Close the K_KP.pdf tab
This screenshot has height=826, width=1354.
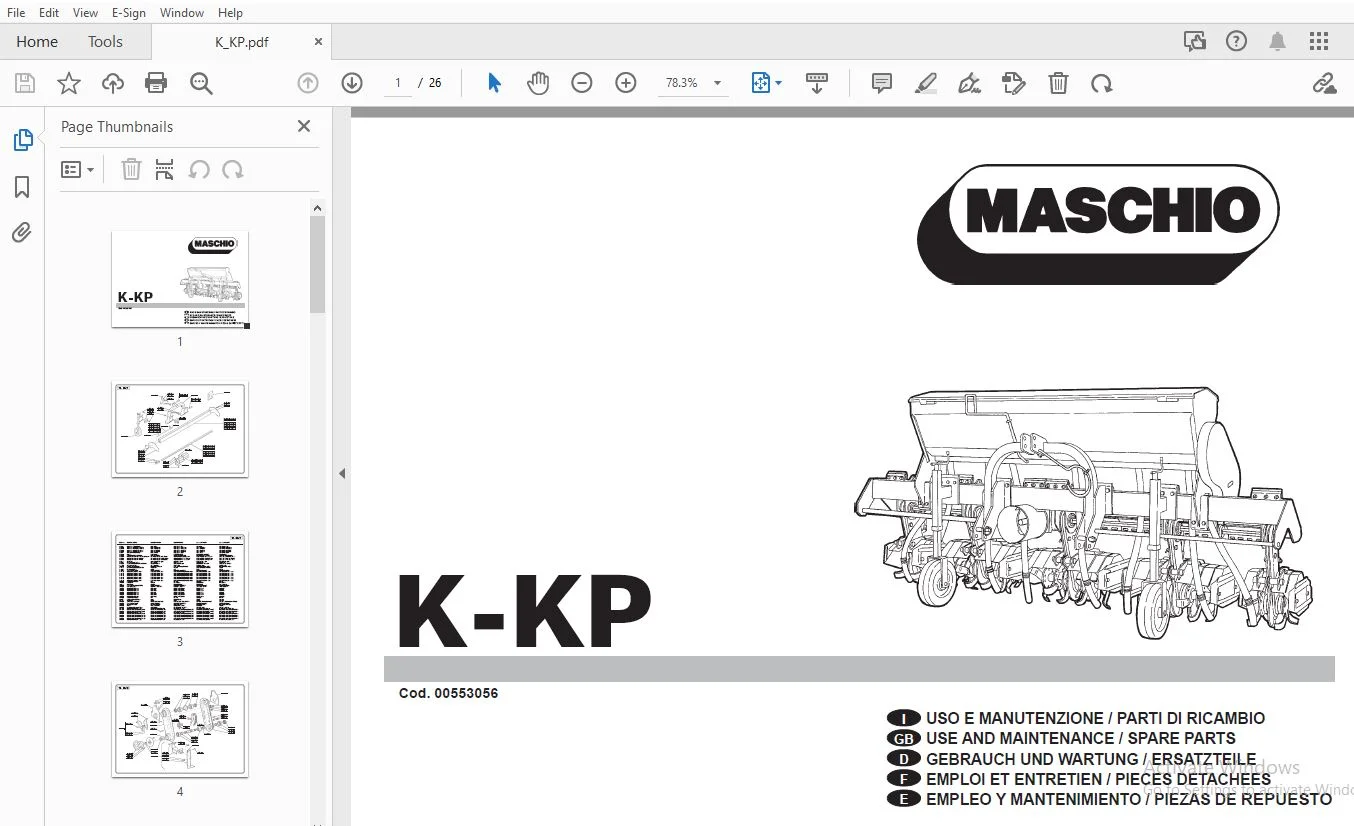point(319,42)
